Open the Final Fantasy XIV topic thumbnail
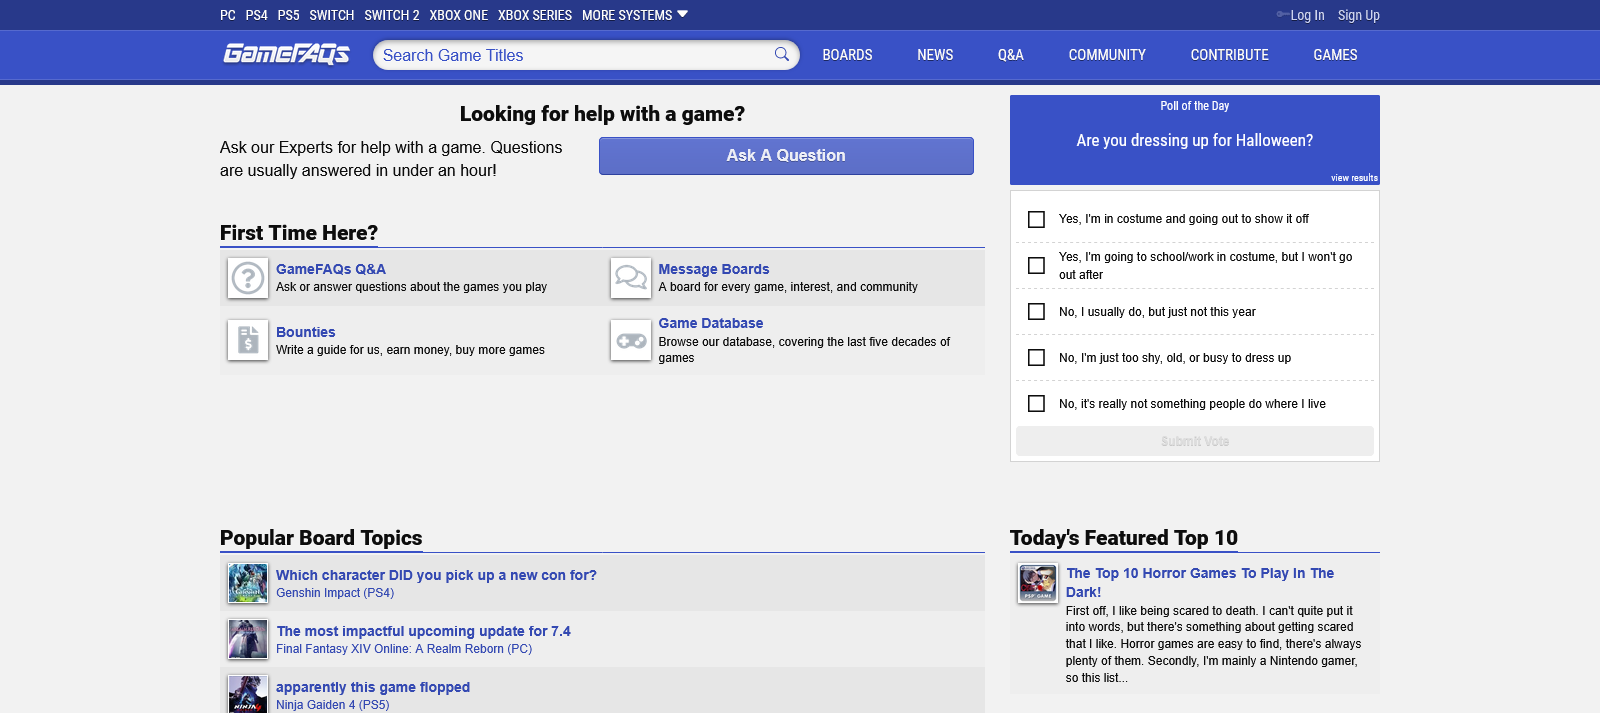1600x713 pixels. [248, 639]
